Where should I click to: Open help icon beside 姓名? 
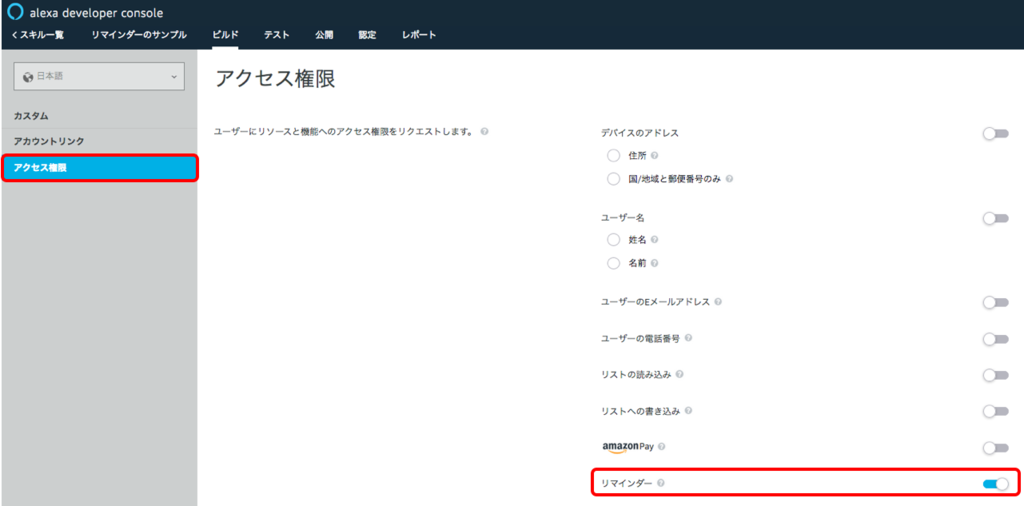tap(654, 240)
